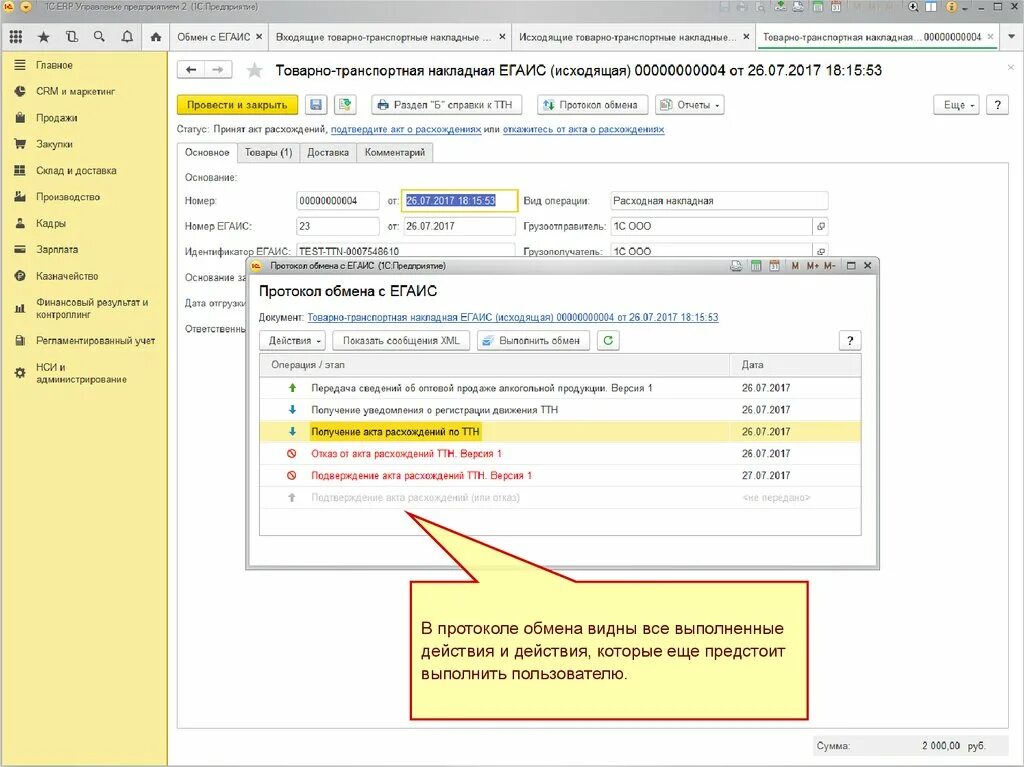This screenshot has width=1024, height=767.
Task: Open Финансовый результат и контроллинг section
Action: pos(92,308)
